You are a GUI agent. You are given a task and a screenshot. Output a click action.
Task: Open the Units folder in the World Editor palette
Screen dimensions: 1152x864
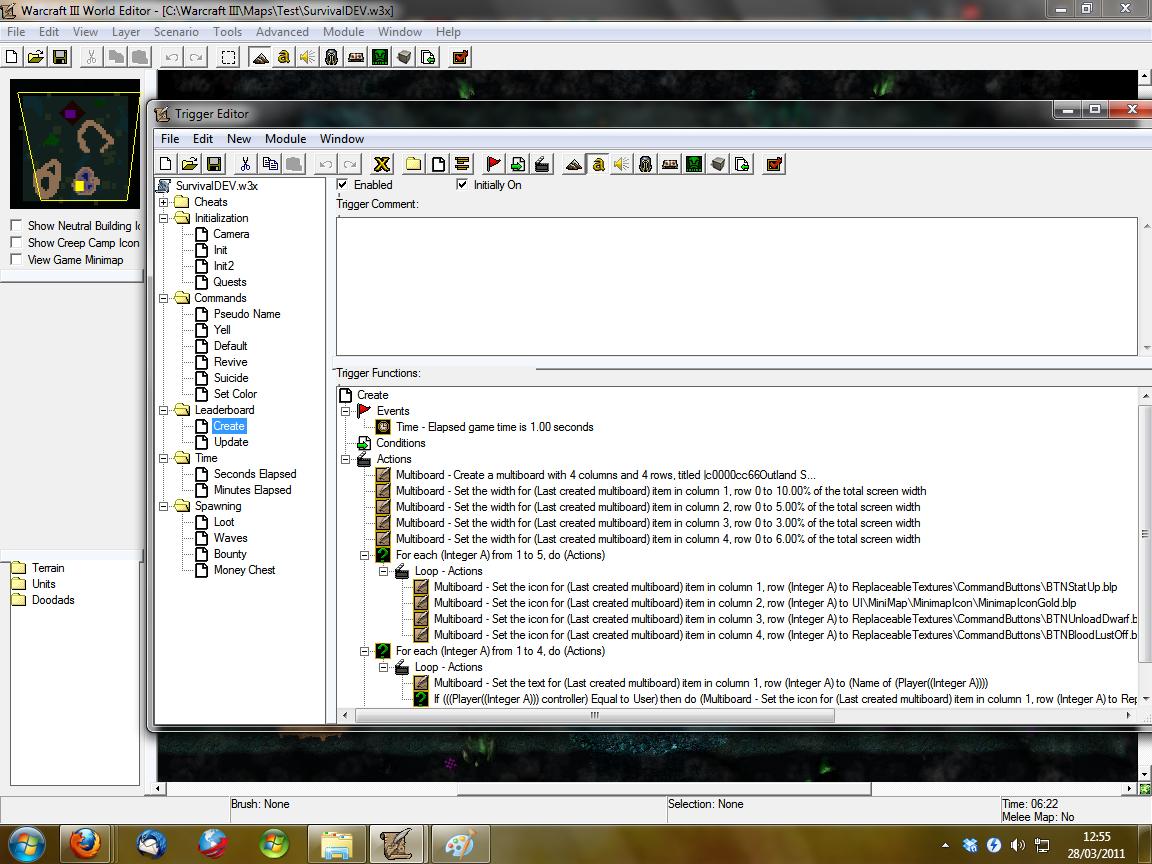pos(43,584)
